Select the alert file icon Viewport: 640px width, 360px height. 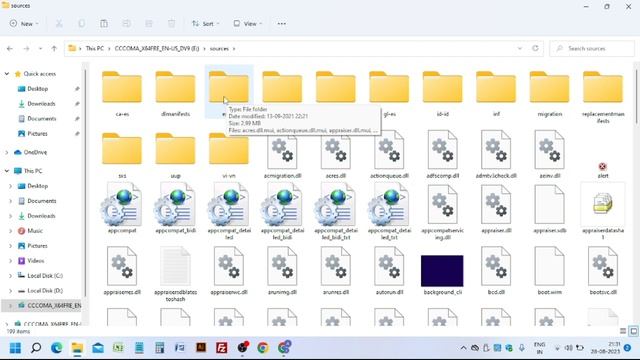603,167
